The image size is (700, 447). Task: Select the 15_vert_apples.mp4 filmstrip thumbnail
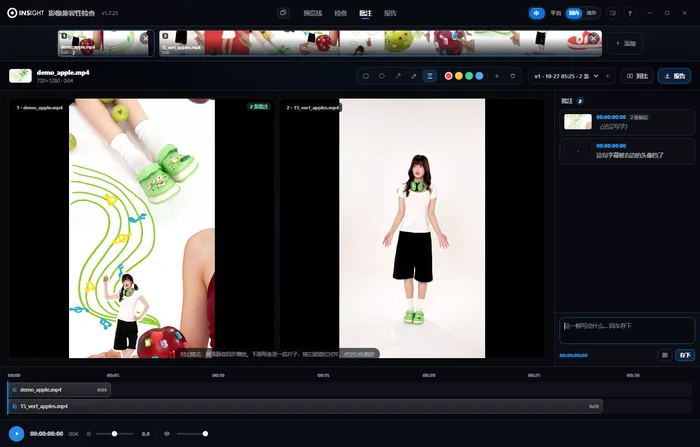coord(380,43)
